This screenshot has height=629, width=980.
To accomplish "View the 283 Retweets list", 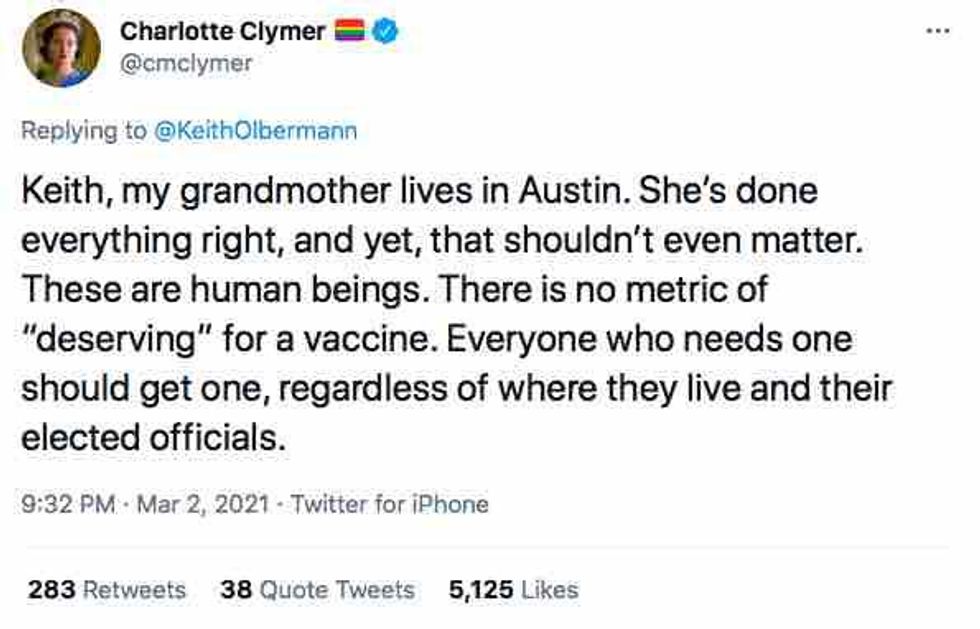I will point(106,590).
